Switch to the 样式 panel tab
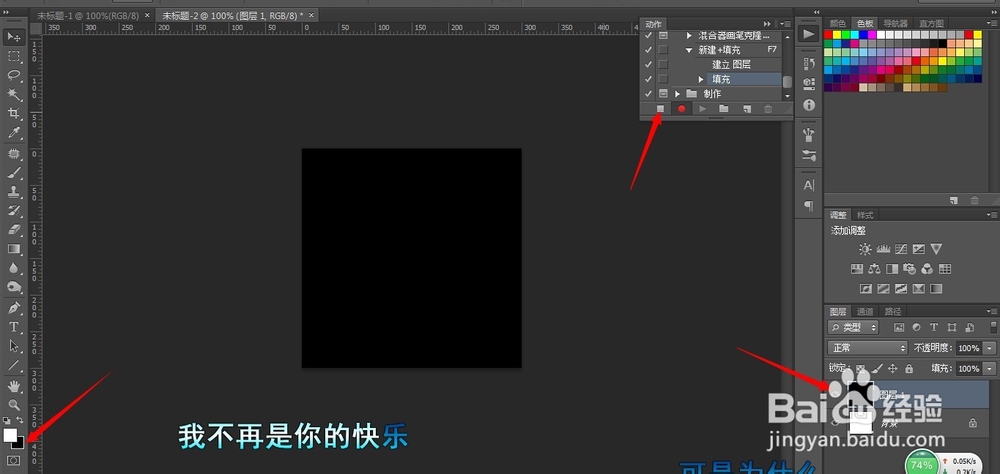The width and height of the screenshot is (1000, 474). (864, 215)
